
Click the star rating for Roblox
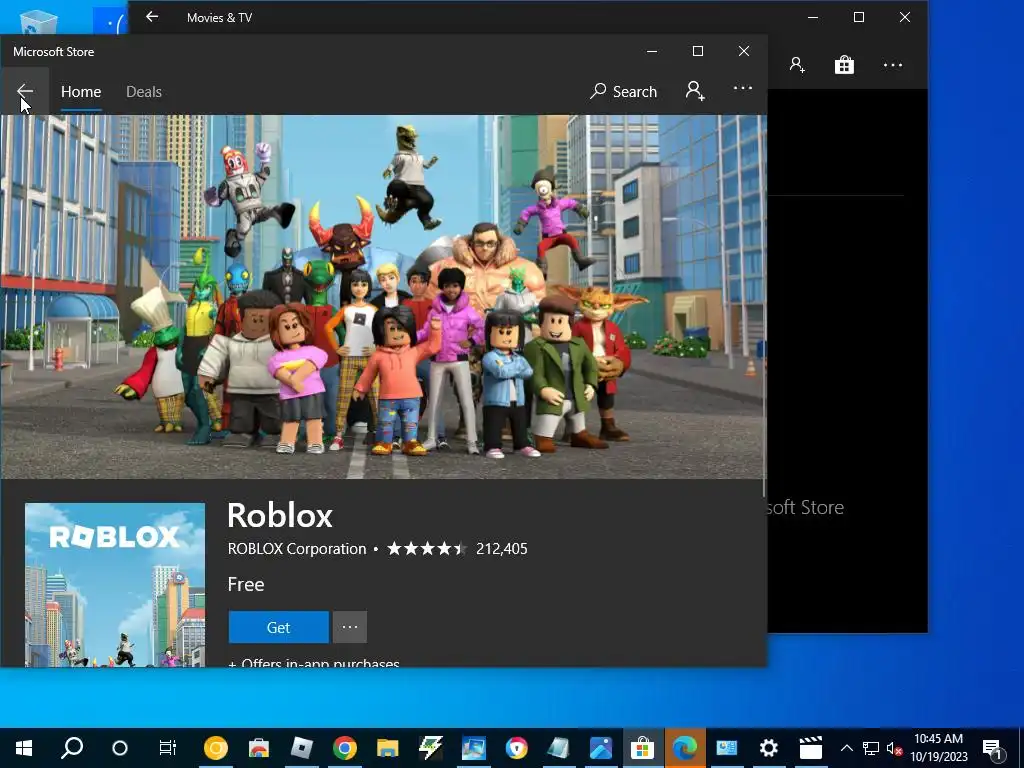point(427,549)
